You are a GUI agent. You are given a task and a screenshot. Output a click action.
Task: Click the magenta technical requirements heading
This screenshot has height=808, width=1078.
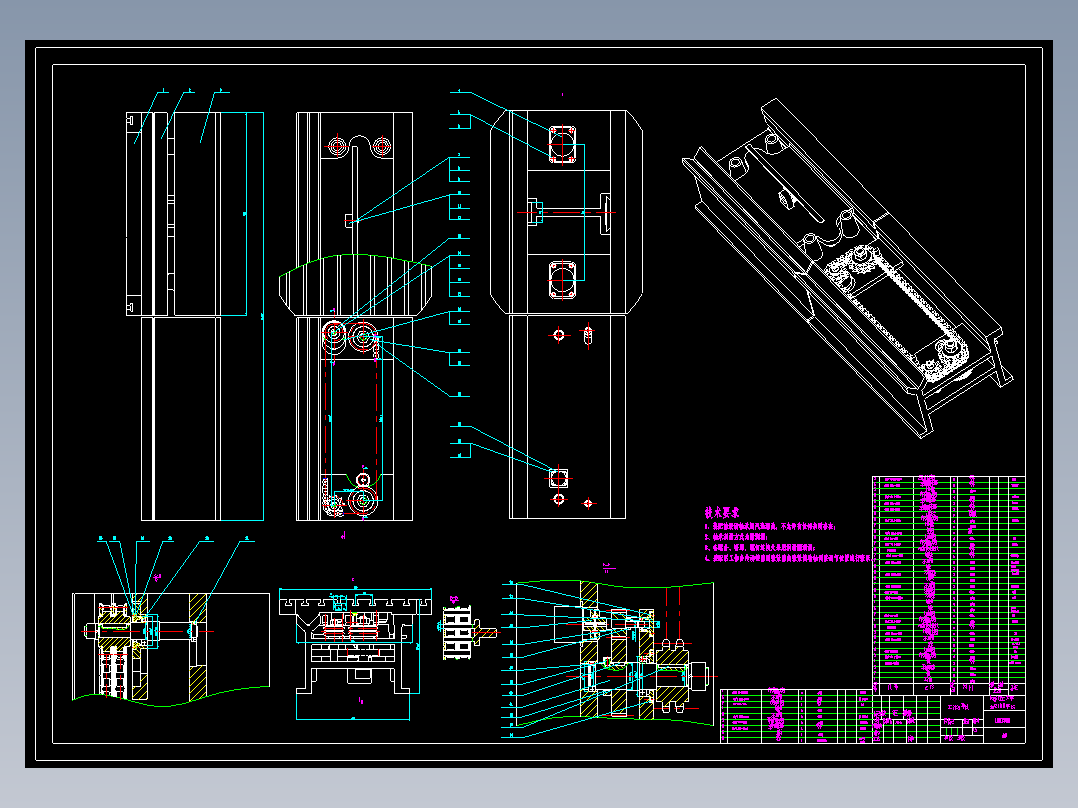721,512
